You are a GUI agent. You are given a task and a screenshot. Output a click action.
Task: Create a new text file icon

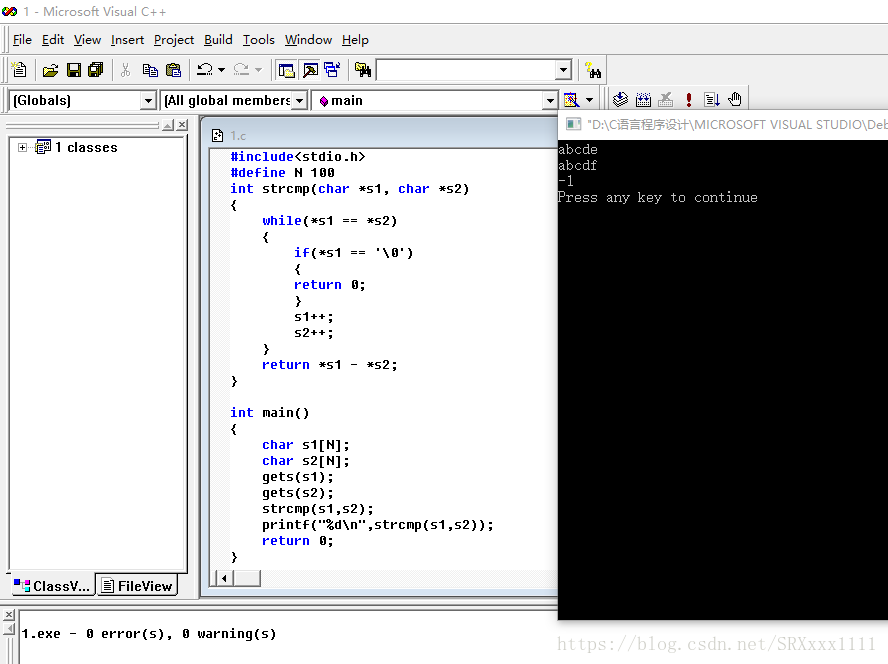pos(19,70)
